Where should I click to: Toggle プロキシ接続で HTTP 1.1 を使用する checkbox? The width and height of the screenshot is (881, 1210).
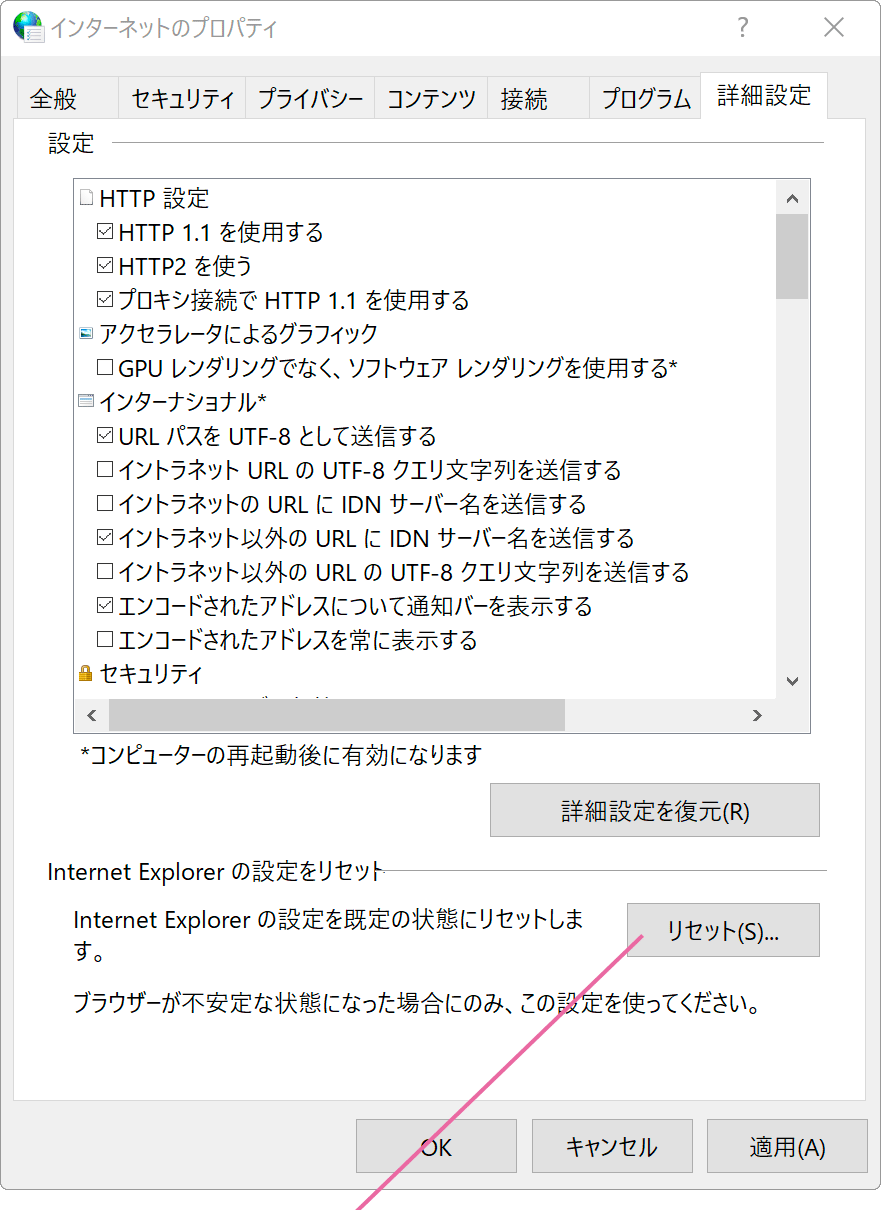pyautogui.click(x=105, y=300)
